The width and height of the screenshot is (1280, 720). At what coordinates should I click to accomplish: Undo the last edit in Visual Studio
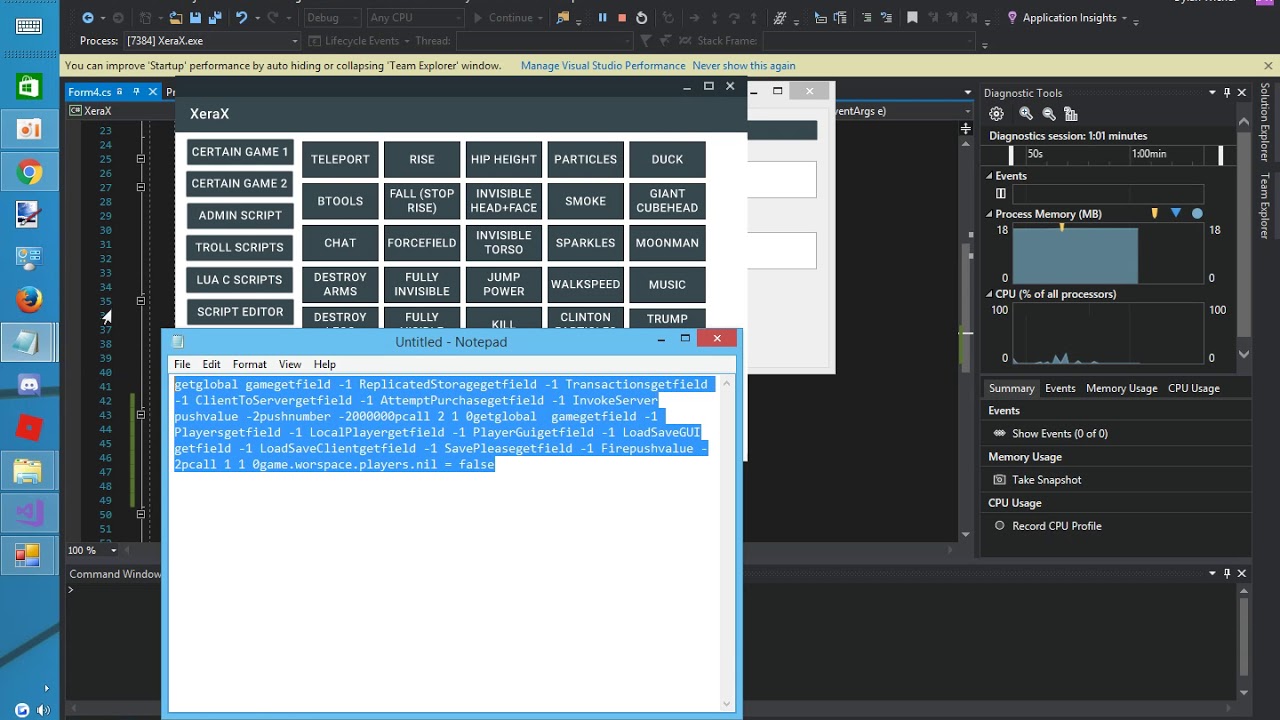coord(241,18)
